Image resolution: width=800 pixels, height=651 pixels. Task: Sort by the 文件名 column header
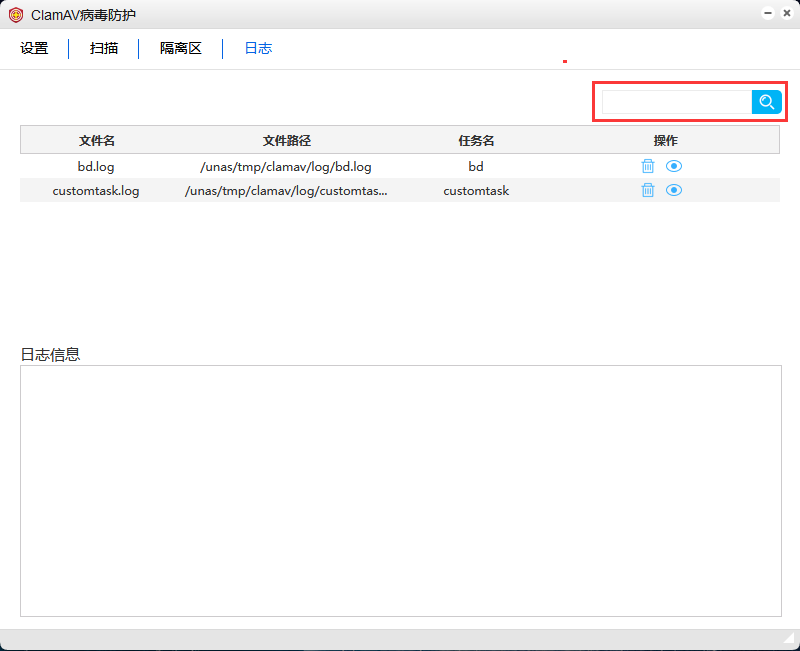click(97, 140)
